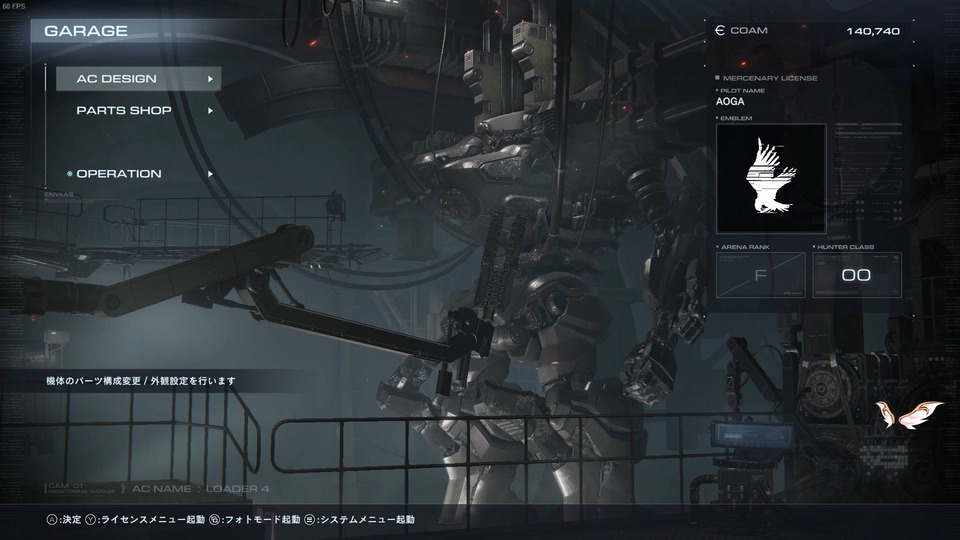Click the COAM currency symbol icon
Screen dimensions: 960x540
pos(720,31)
